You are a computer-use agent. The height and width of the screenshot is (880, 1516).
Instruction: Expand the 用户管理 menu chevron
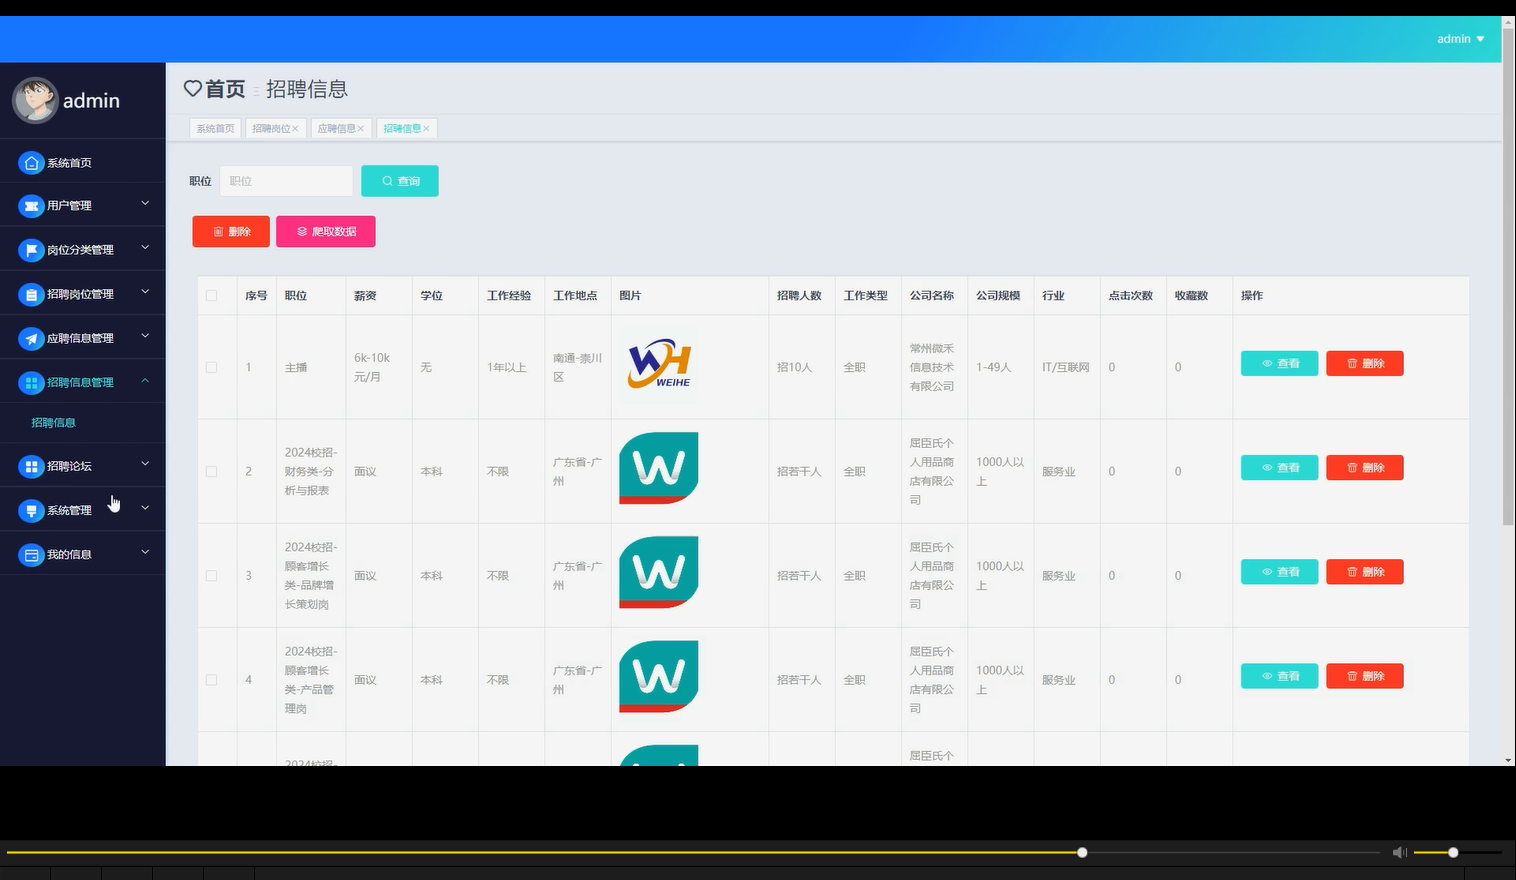(145, 203)
